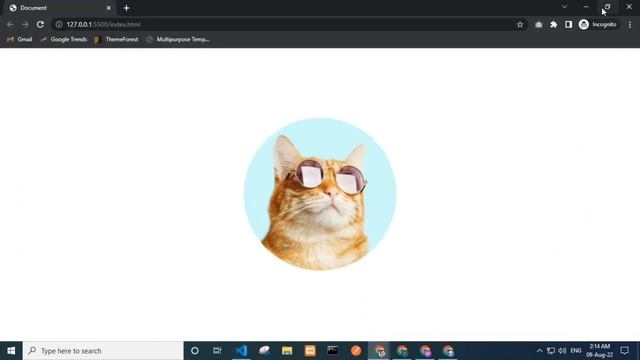Minimize the Chrome window
This screenshot has width=640, height=360.
coord(586,7)
